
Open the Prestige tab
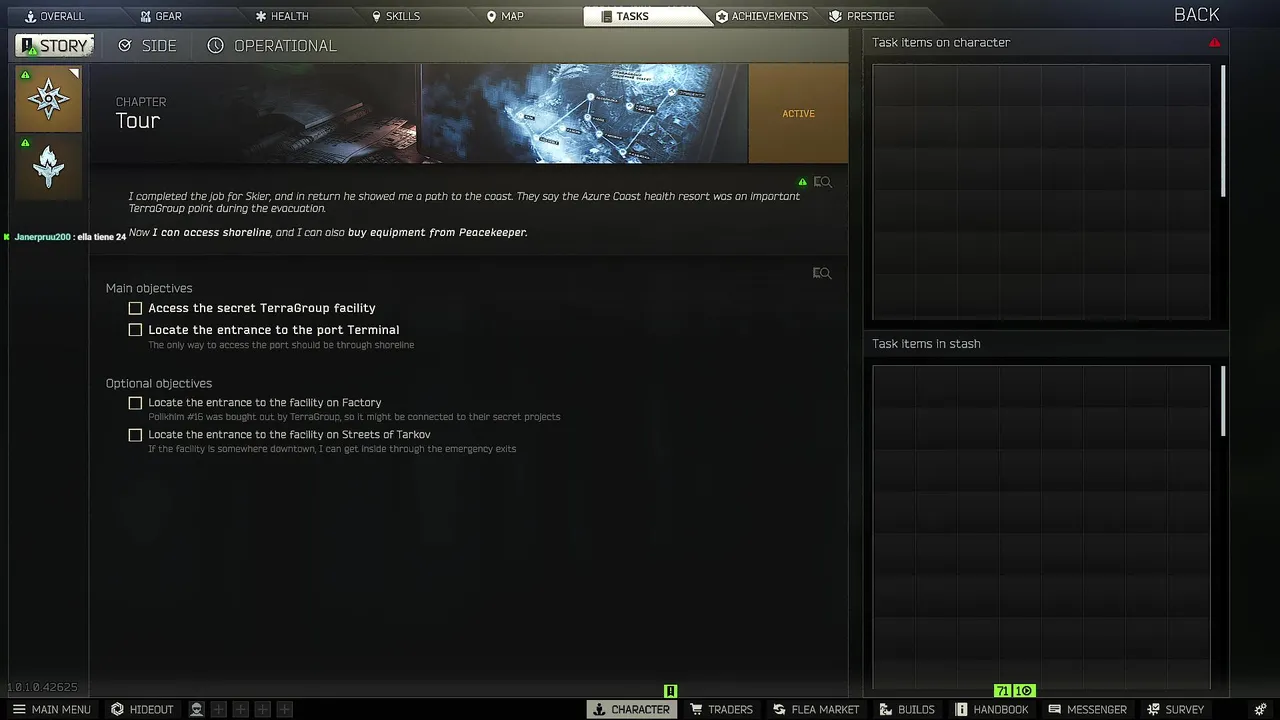[x=862, y=16]
